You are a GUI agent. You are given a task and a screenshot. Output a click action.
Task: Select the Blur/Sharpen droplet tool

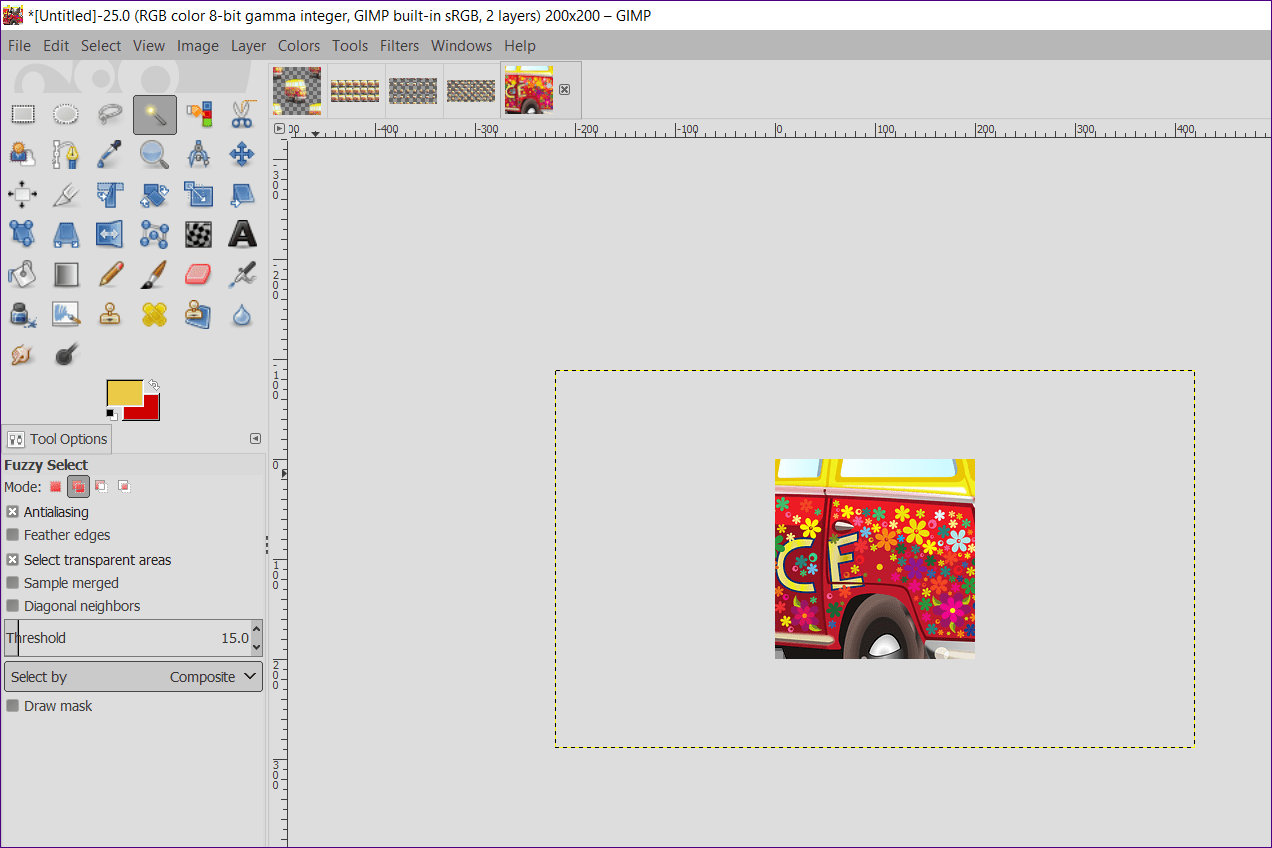click(242, 314)
